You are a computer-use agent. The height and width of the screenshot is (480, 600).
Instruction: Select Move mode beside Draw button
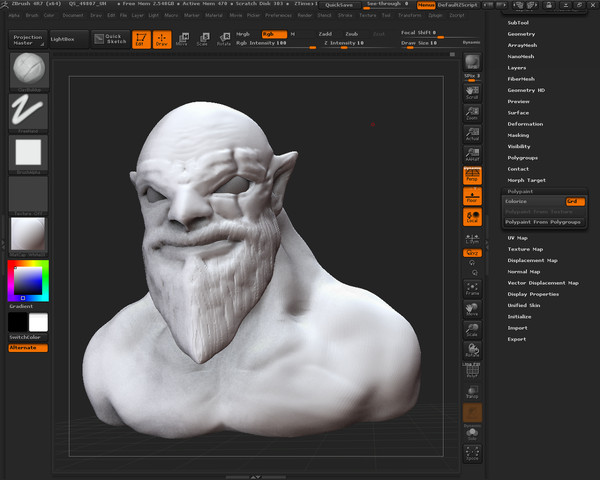click(x=182, y=39)
